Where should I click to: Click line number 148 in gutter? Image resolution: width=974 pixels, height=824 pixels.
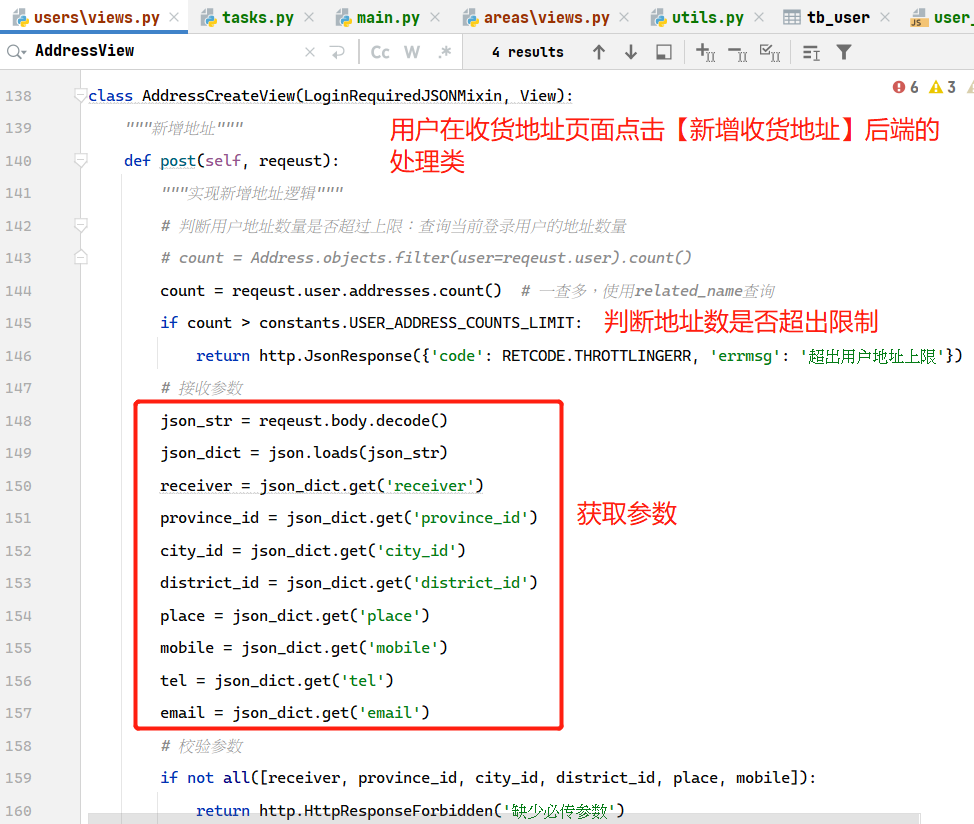point(18,421)
